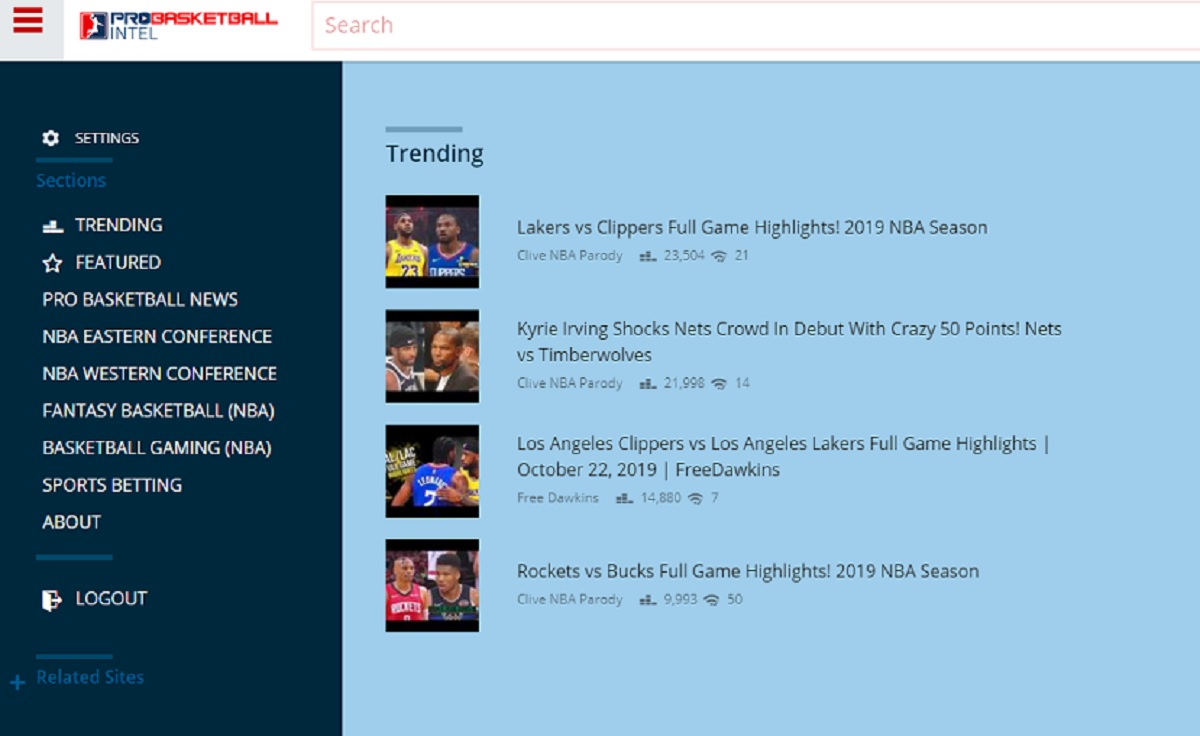This screenshot has height=736, width=1200.
Task: Click signal icon next to 21
Action: click(719, 256)
